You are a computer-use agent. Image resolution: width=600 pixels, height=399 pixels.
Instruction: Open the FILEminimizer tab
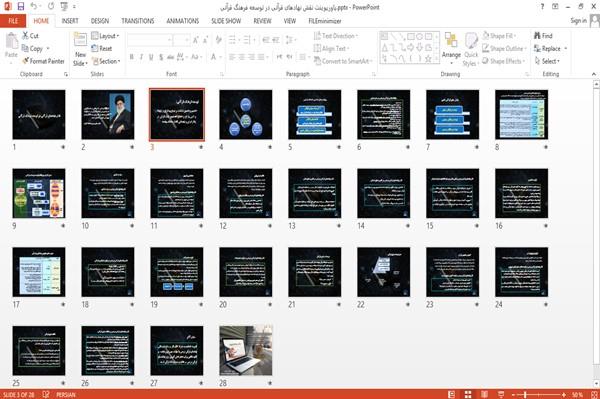[x=325, y=21]
